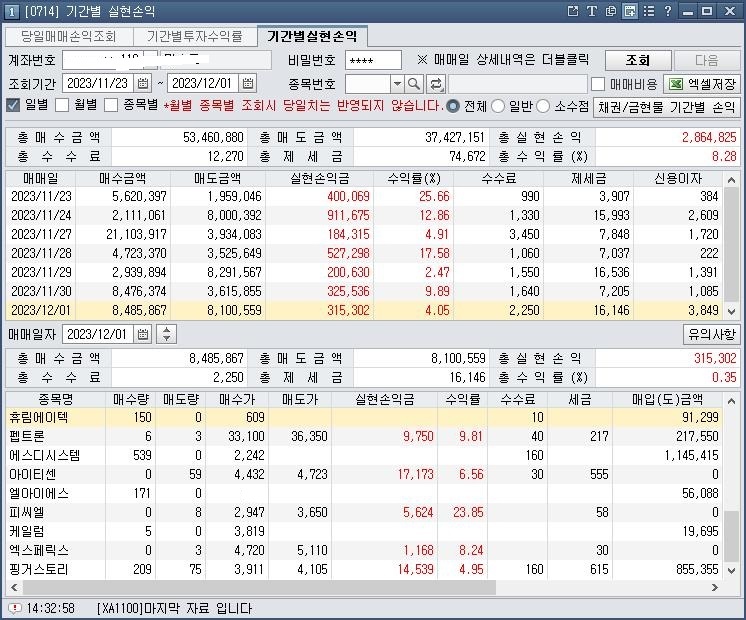
Task: Select the 2023/11/24 row
Action: pos(364,215)
